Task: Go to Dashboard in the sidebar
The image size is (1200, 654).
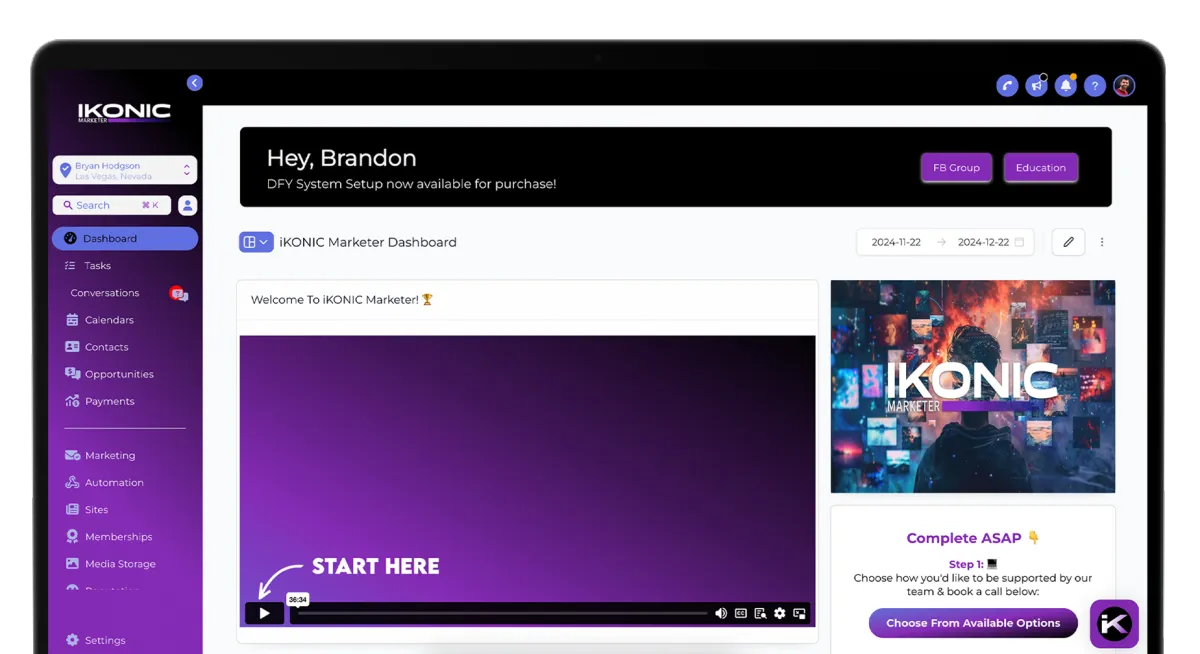Action: coord(125,238)
